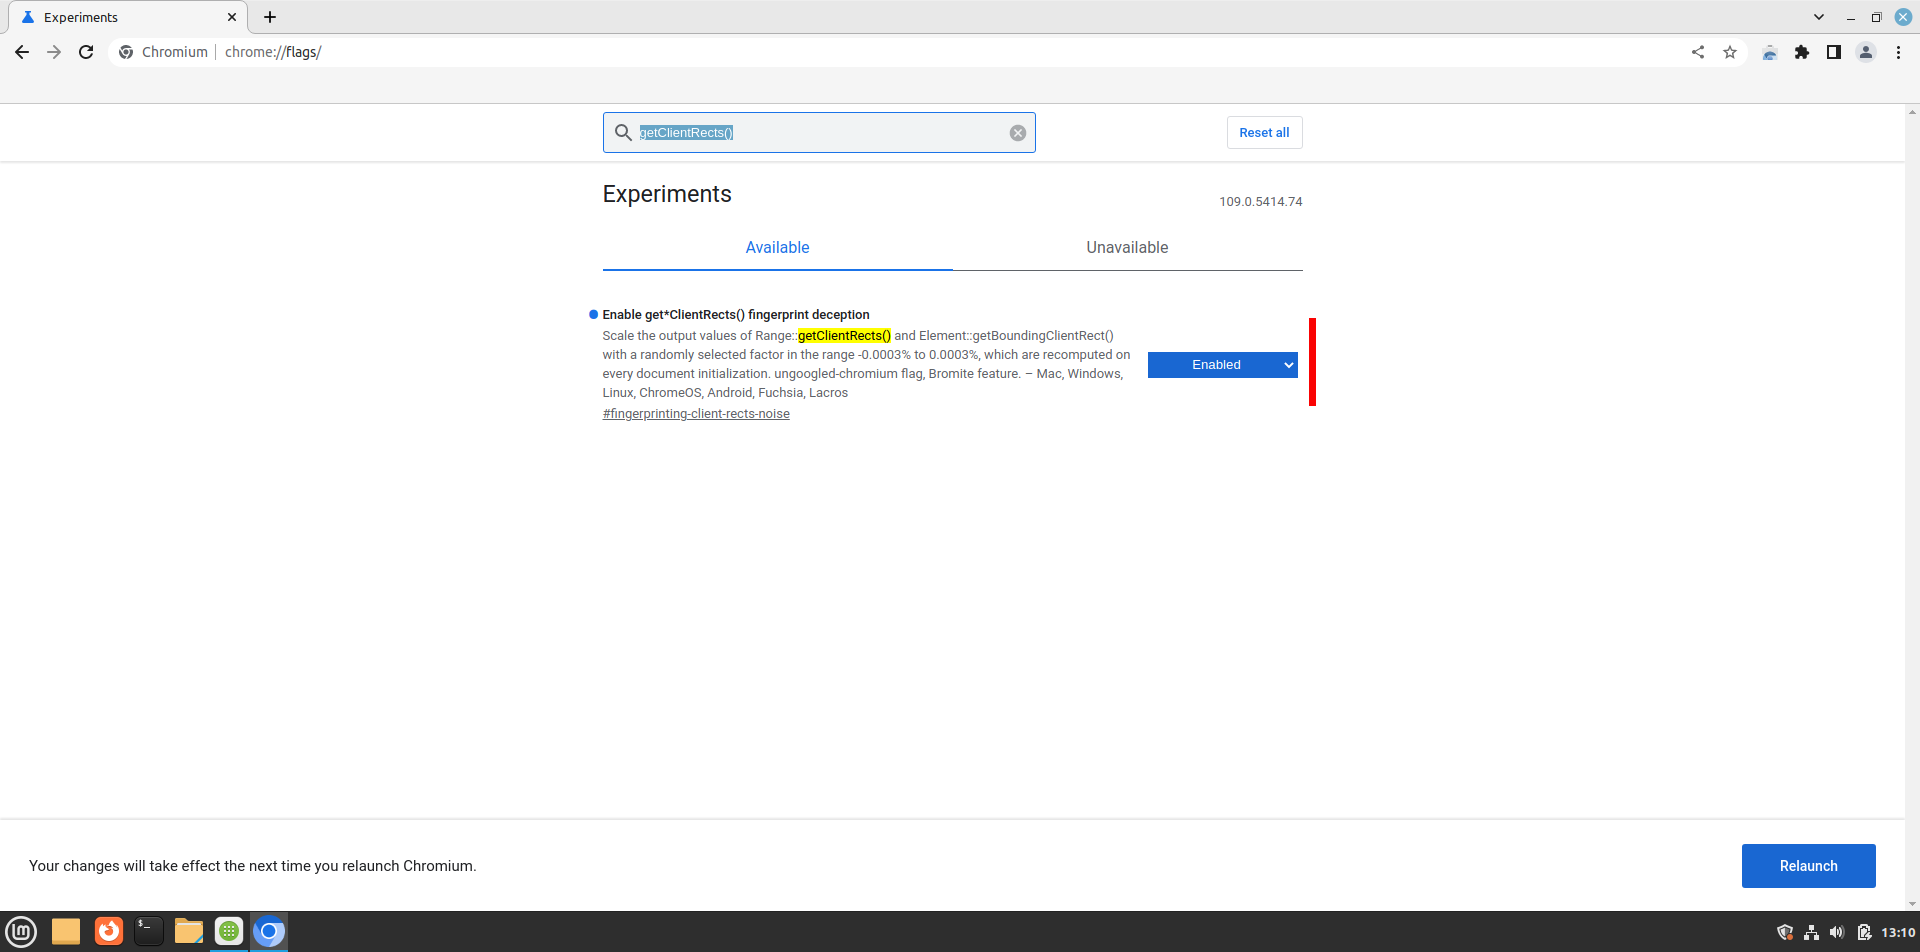This screenshot has width=1920, height=952.
Task: Open the volume control in system tray
Action: (x=1837, y=932)
